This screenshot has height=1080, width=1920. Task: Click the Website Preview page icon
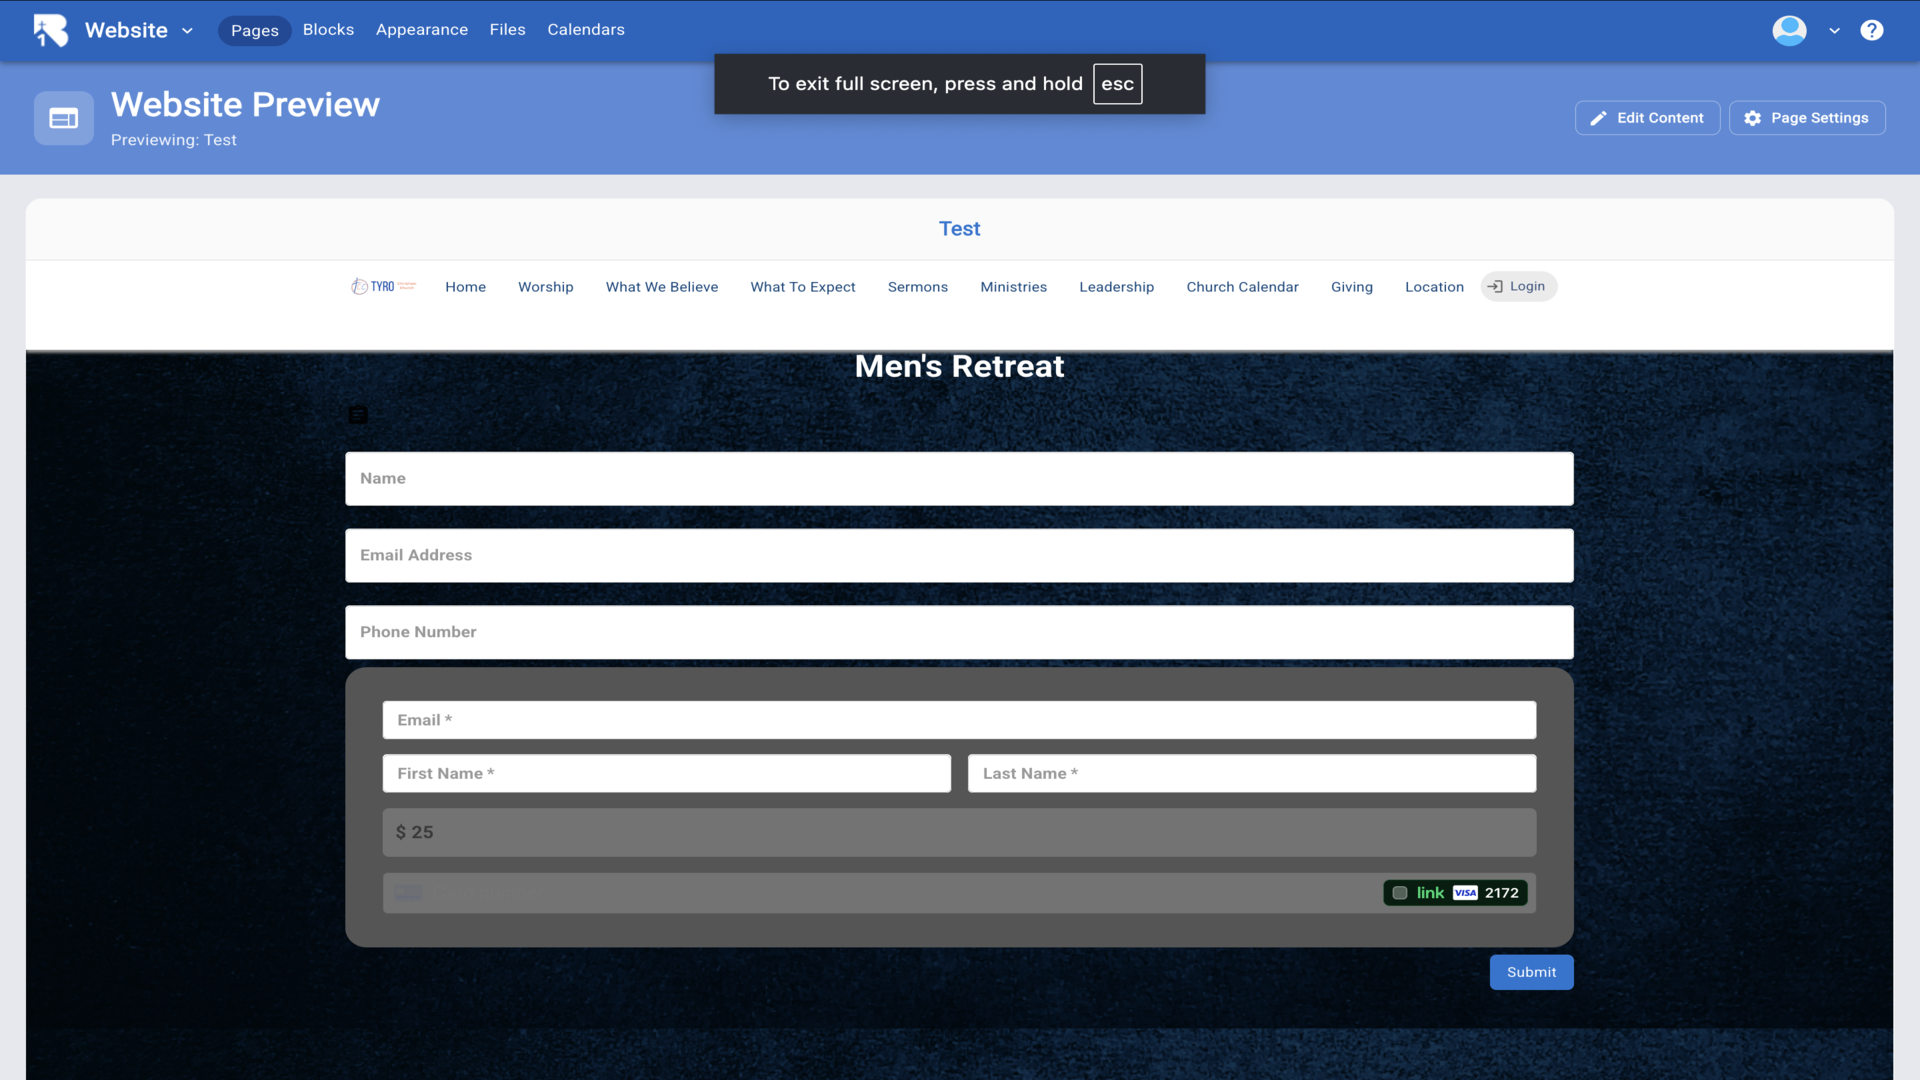pos(64,118)
